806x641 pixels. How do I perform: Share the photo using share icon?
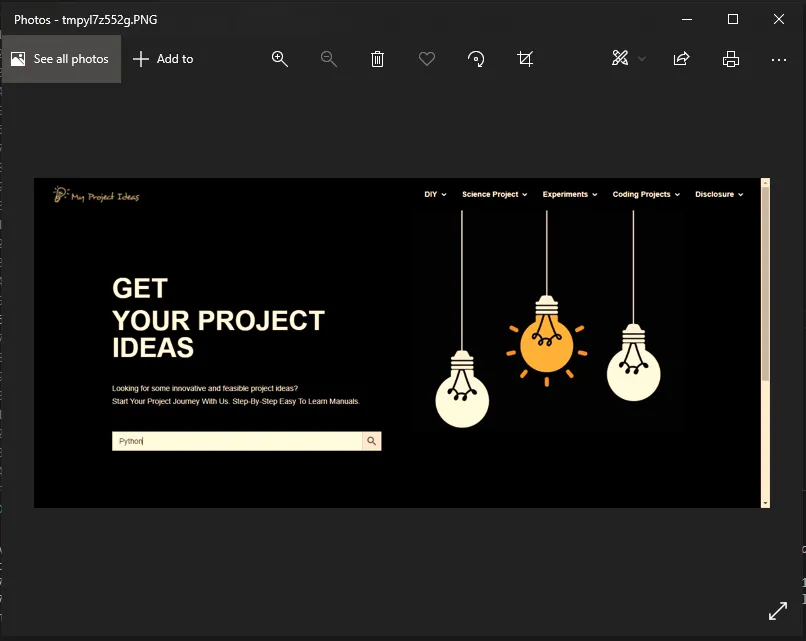click(681, 59)
